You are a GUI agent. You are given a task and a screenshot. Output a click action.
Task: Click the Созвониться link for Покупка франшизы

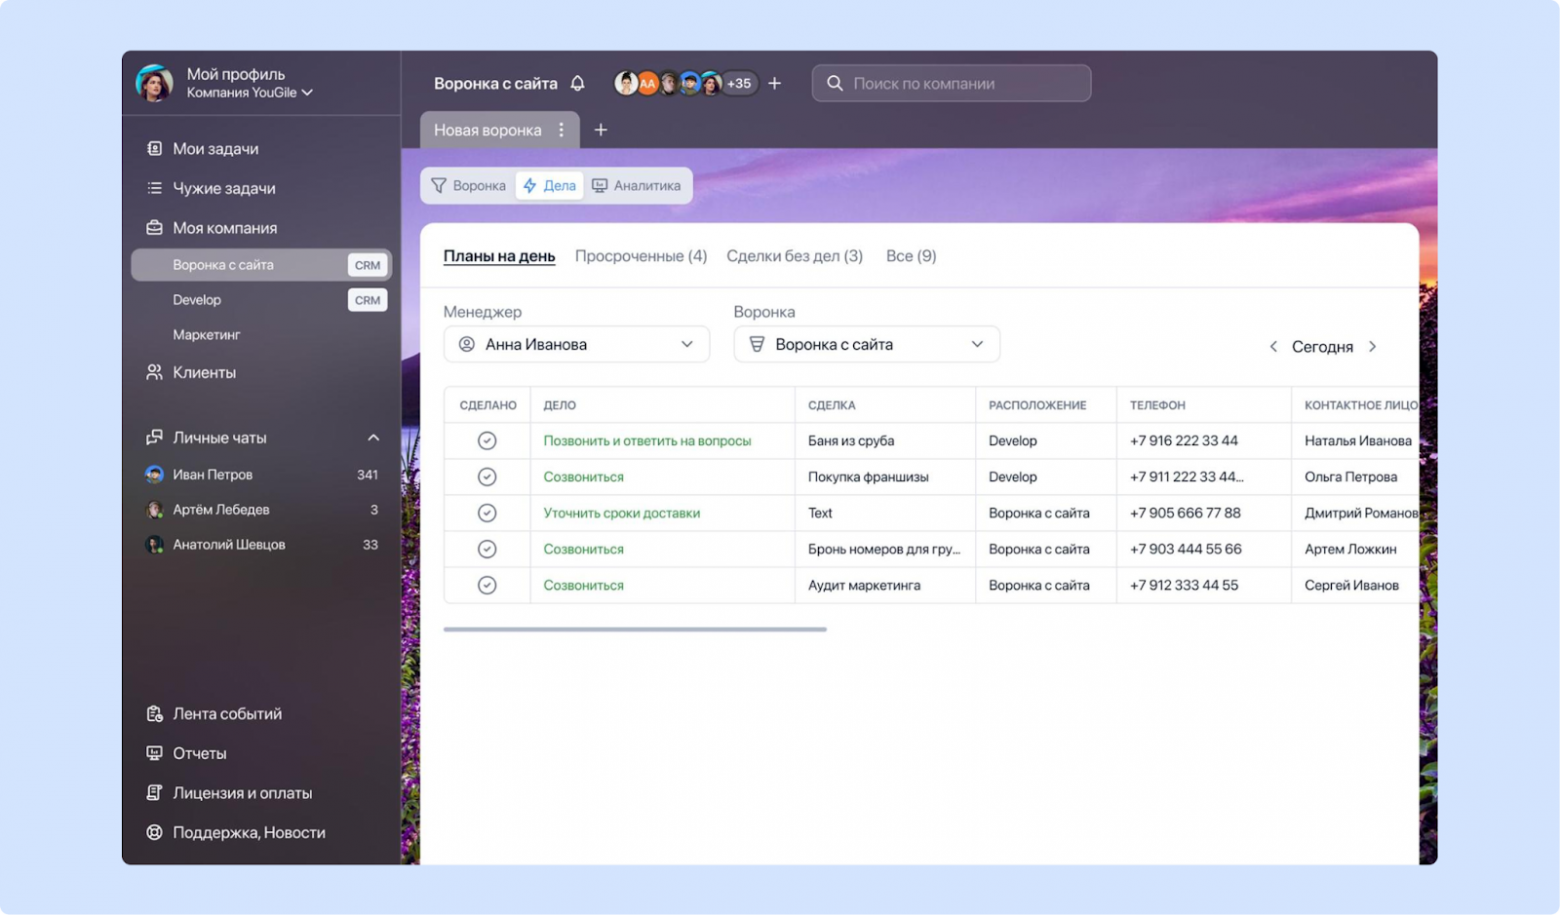(x=583, y=476)
